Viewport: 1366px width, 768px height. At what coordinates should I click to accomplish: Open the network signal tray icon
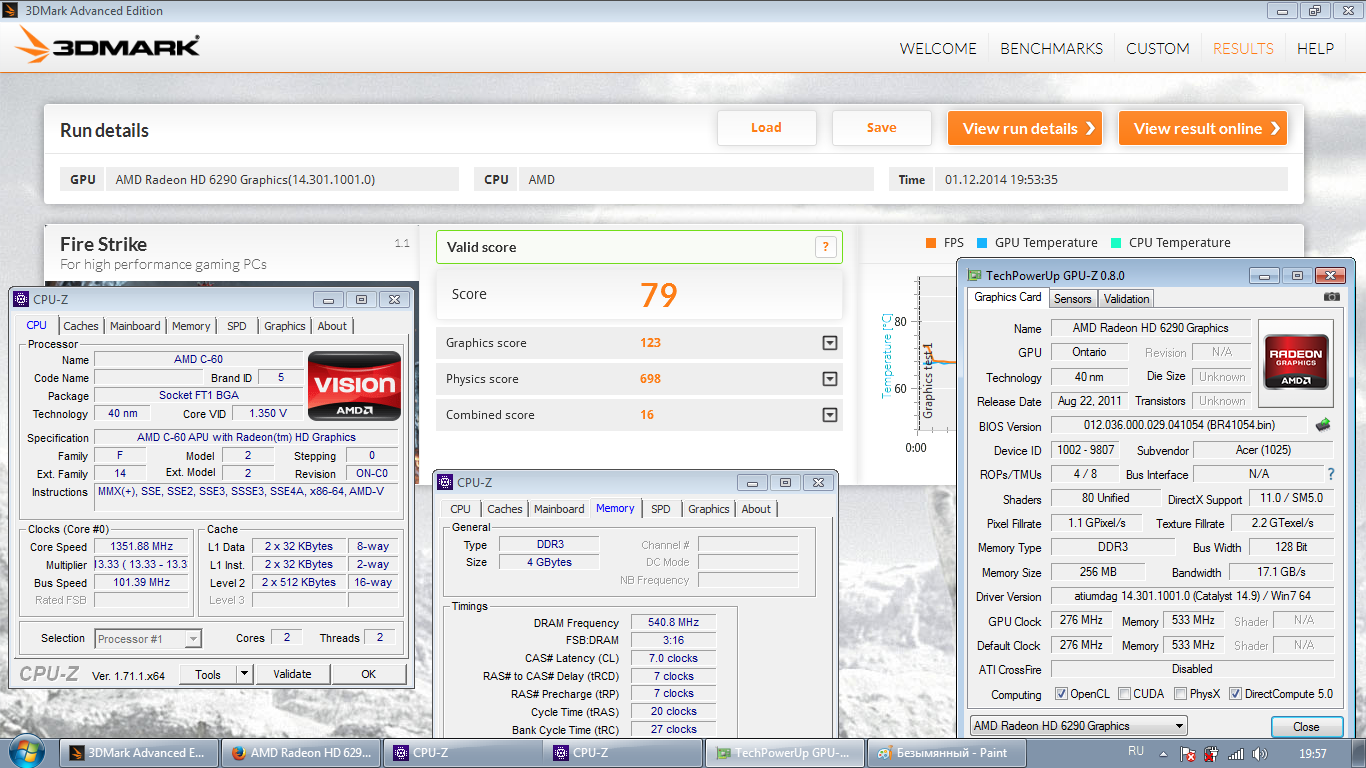(x=1237, y=753)
